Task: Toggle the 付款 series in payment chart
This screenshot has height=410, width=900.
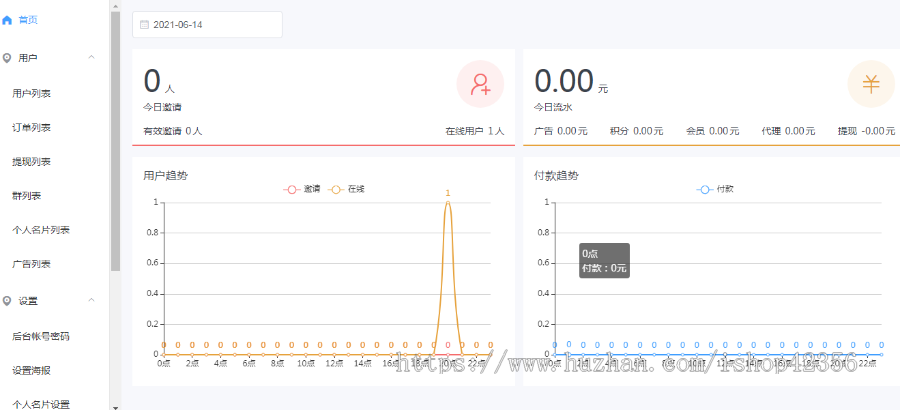Action: click(716, 189)
